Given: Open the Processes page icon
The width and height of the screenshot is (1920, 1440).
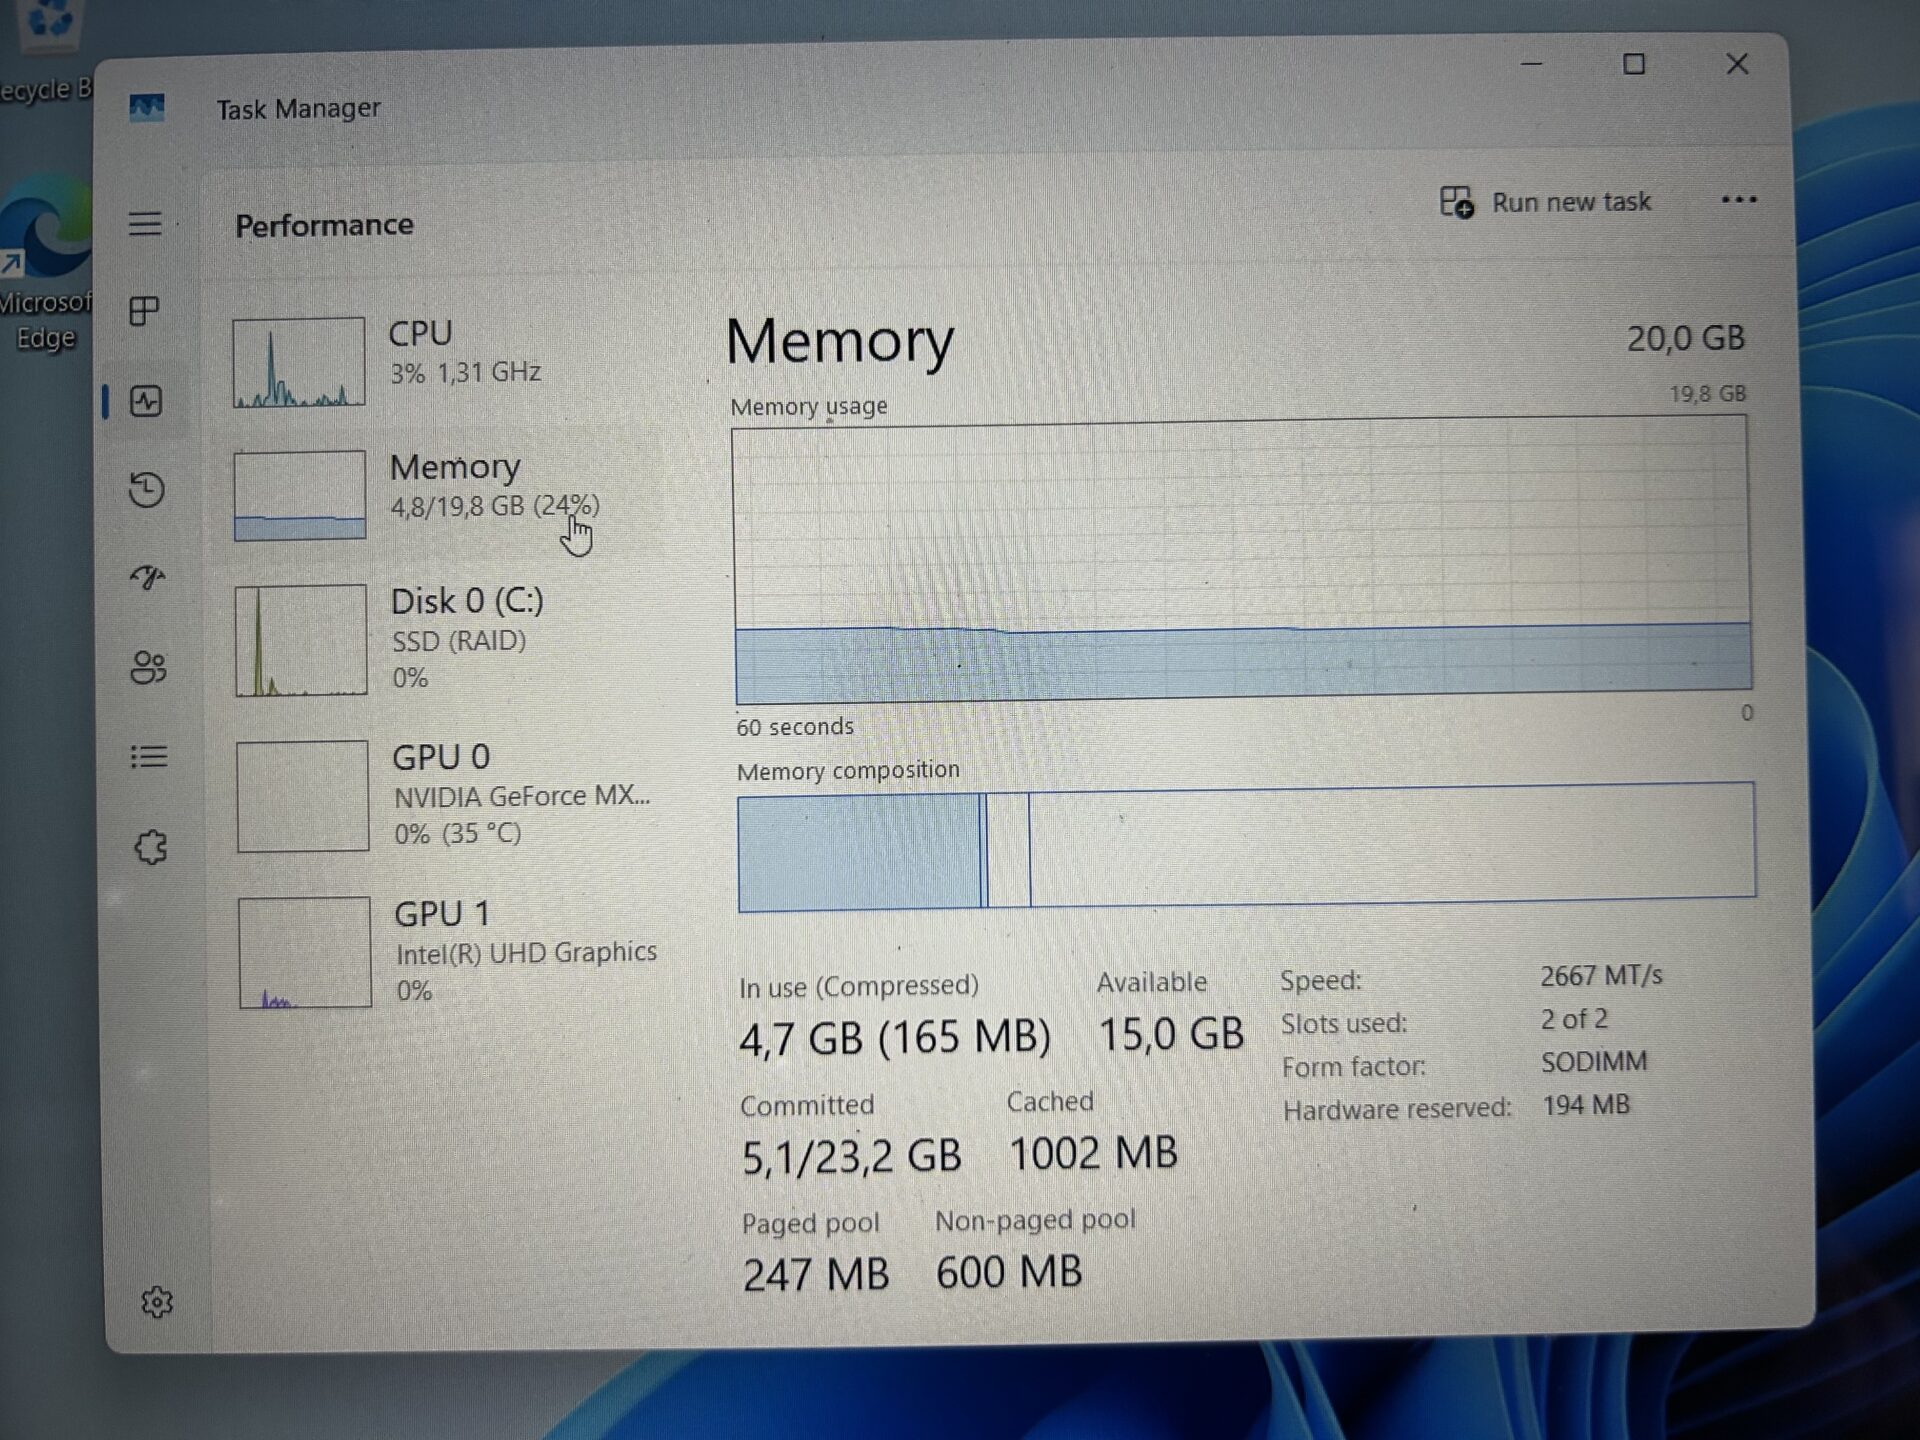Looking at the screenshot, I should point(145,311).
